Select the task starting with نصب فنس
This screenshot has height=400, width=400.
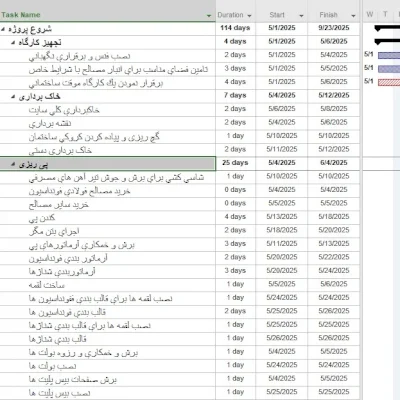tap(79, 56)
